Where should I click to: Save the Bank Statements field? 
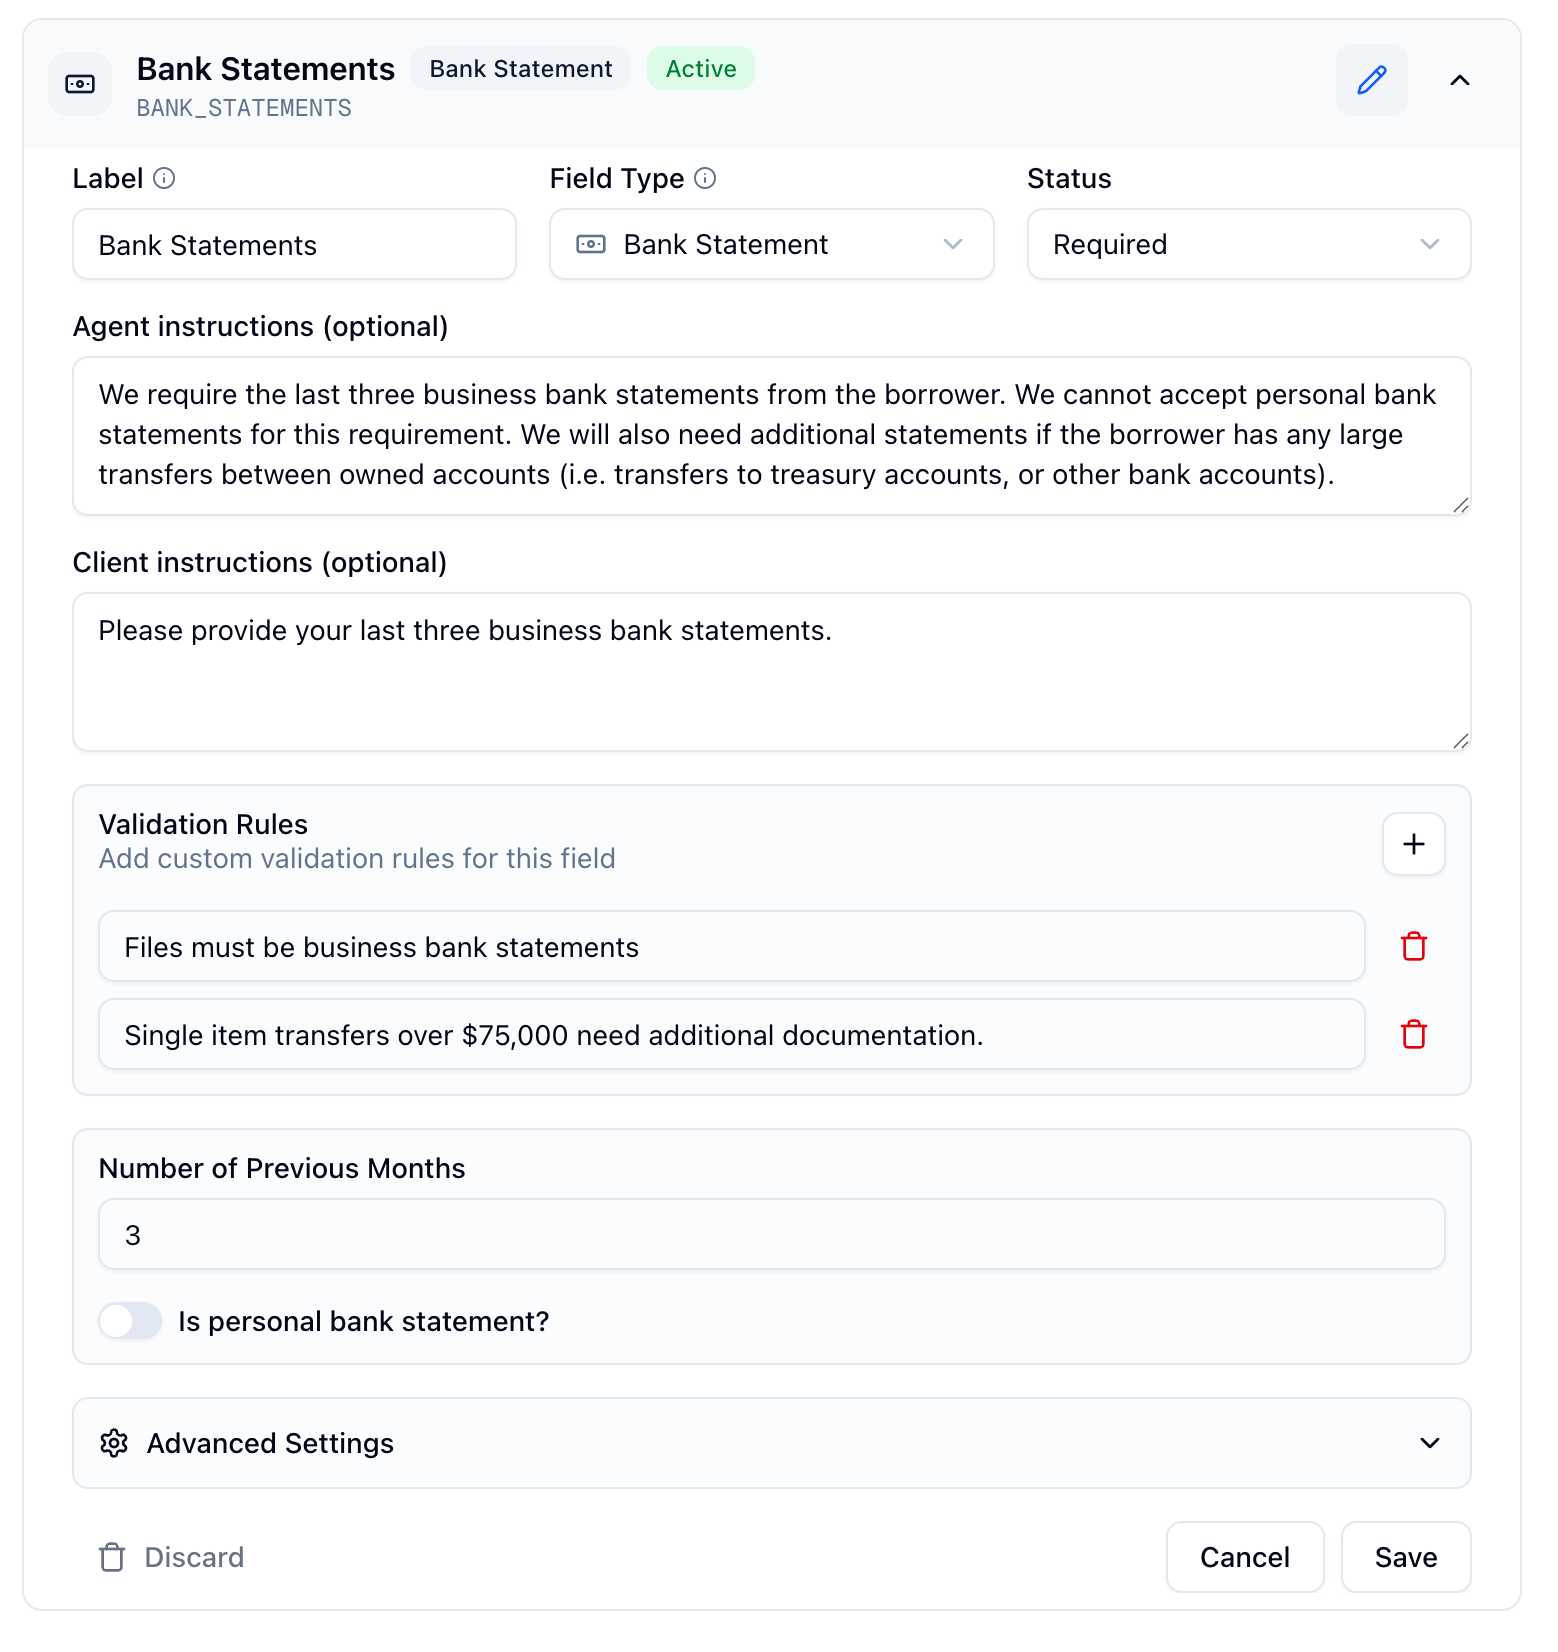tap(1405, 1557)
